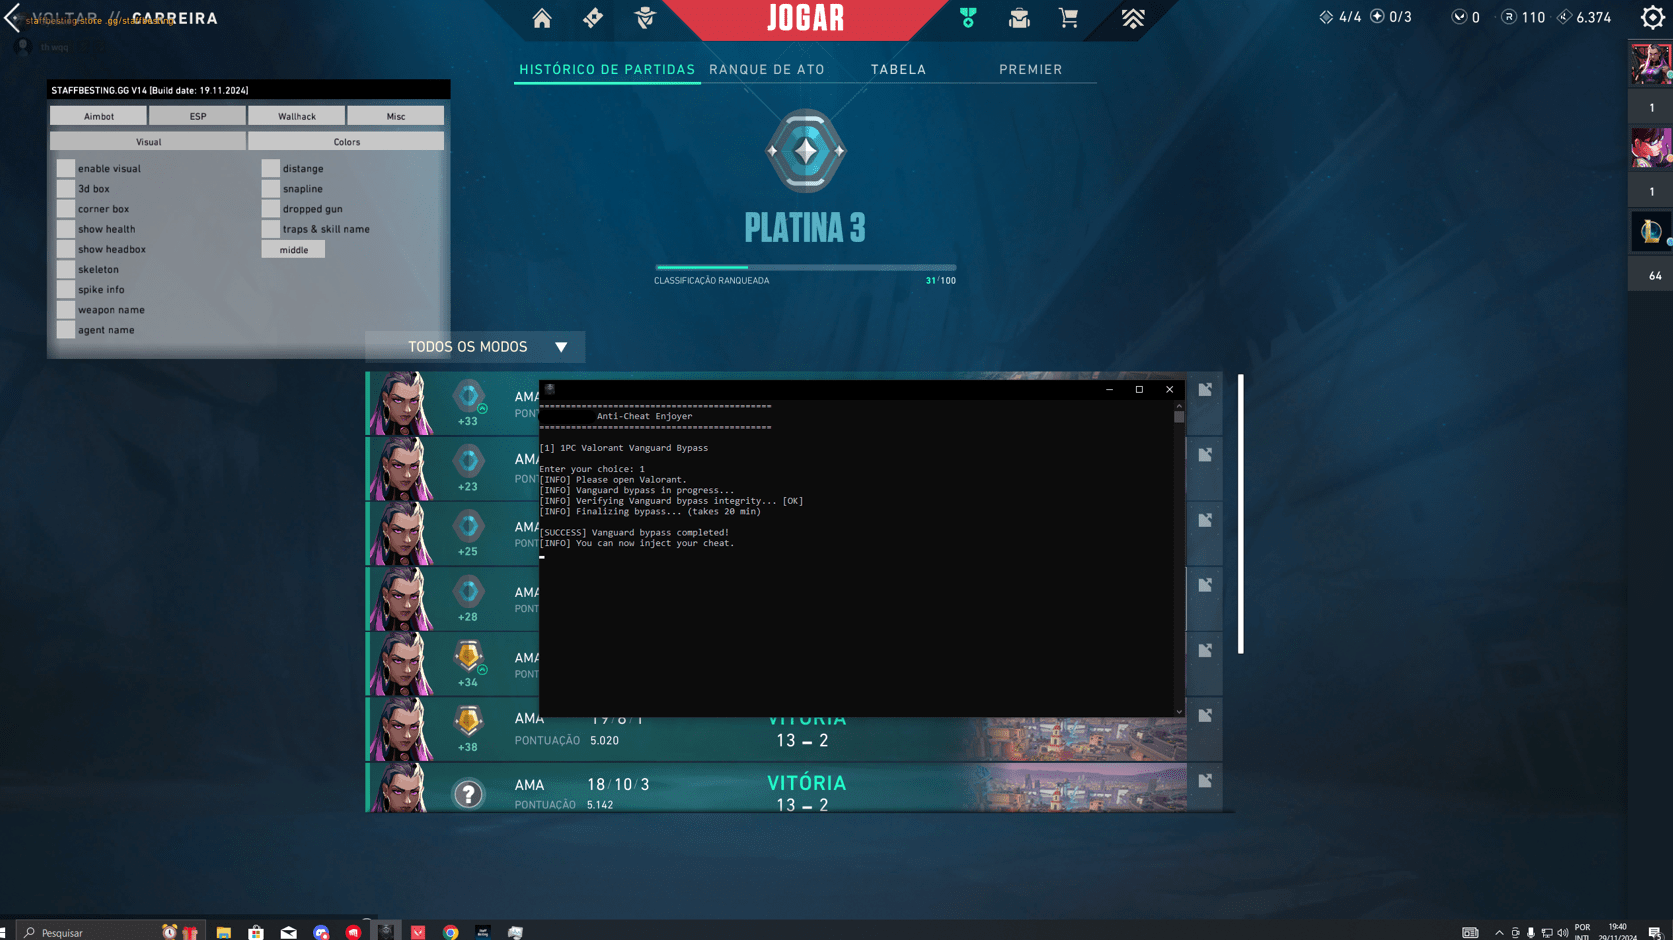The width and height of the screenshot is (1673, 940).
Task: Tick the 'show health' checkbox
Action: tap(66, 229)
